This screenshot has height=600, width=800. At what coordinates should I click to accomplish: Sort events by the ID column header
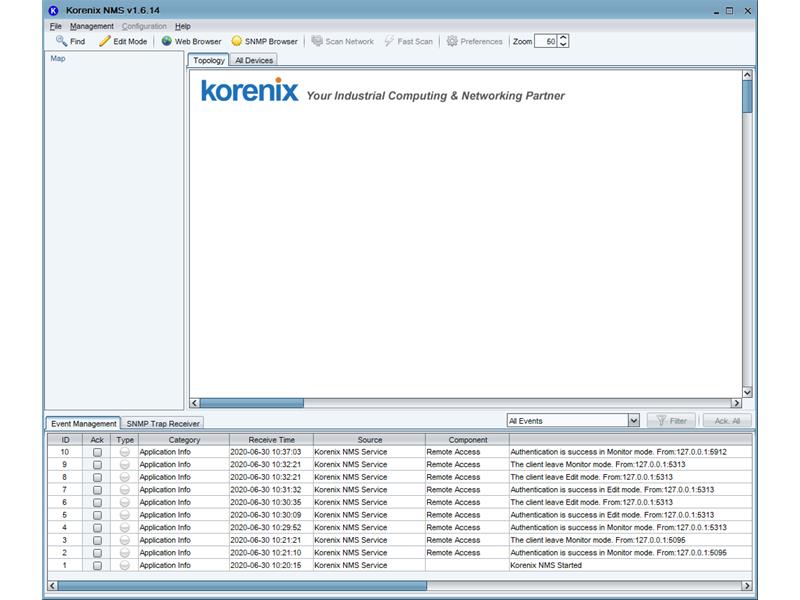coord(65,439)
